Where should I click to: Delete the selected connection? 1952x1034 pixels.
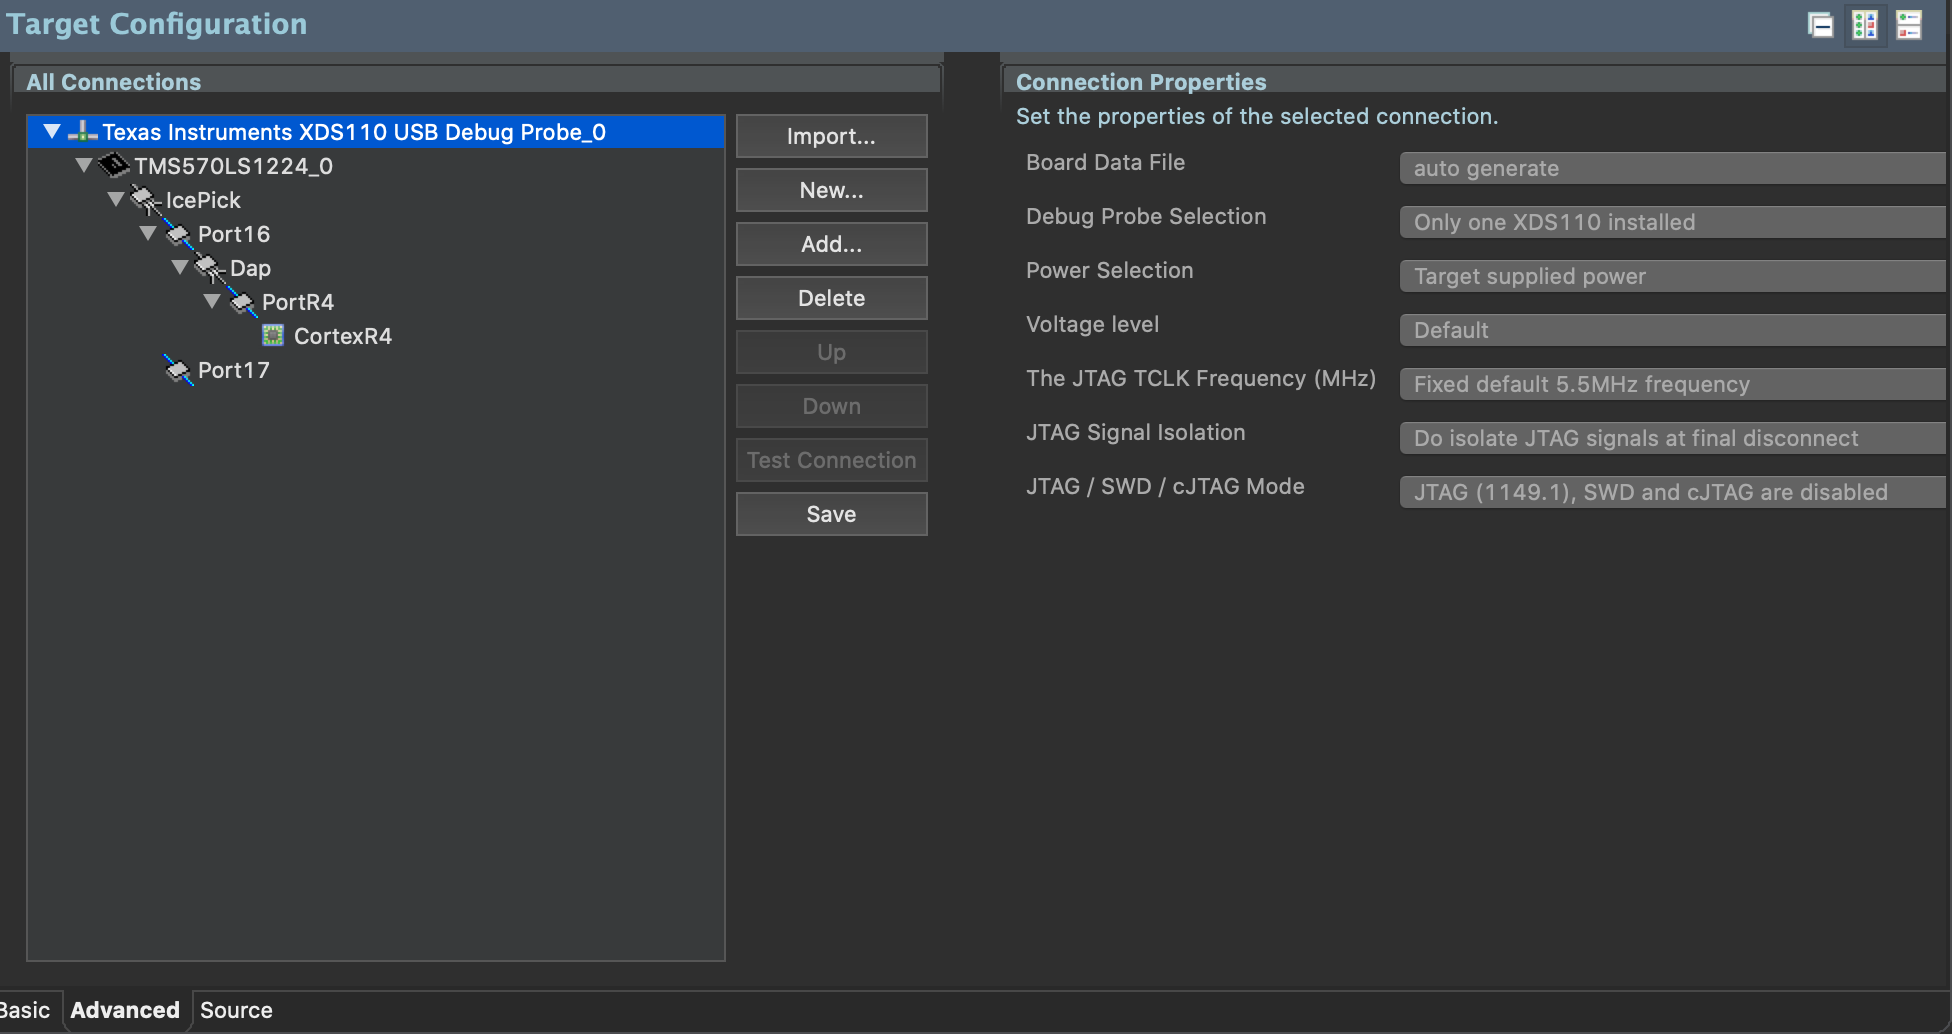click(831, 298)
